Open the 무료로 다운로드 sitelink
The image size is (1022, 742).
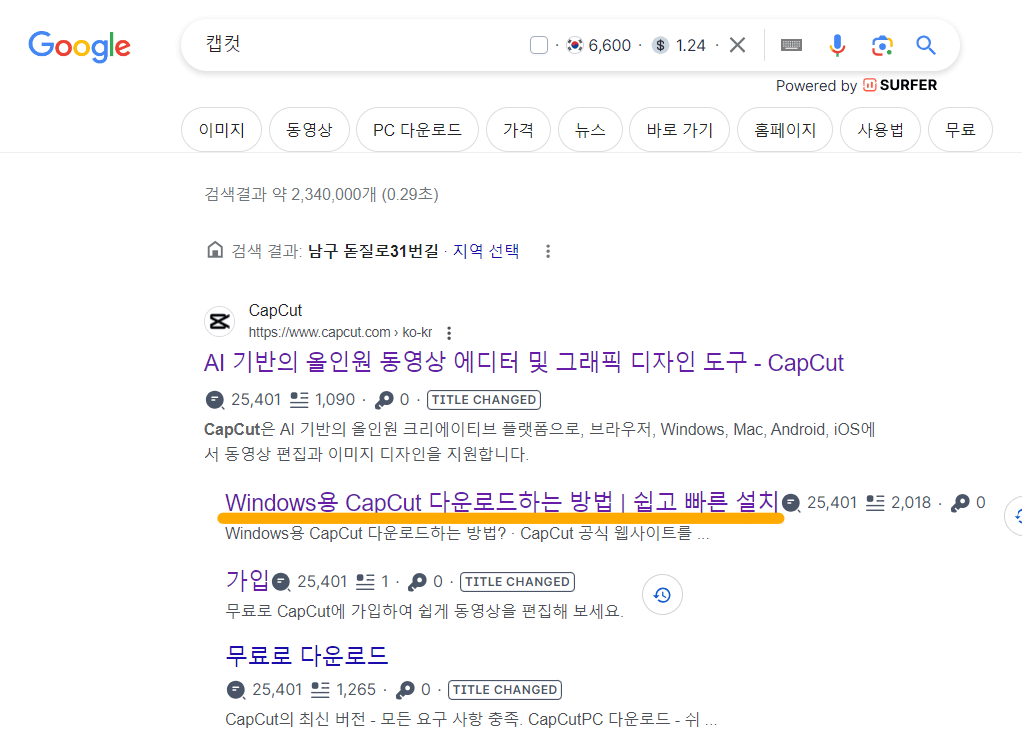click(307, 655)
